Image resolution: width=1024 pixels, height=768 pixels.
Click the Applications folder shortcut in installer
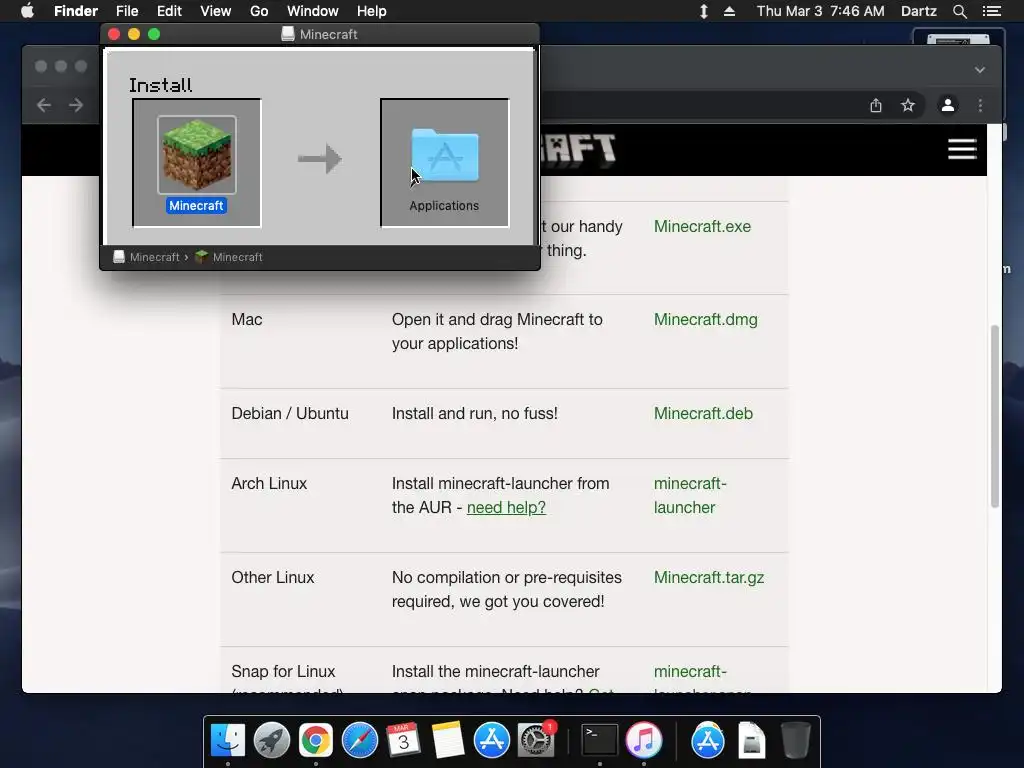click(x=445, y=155)
